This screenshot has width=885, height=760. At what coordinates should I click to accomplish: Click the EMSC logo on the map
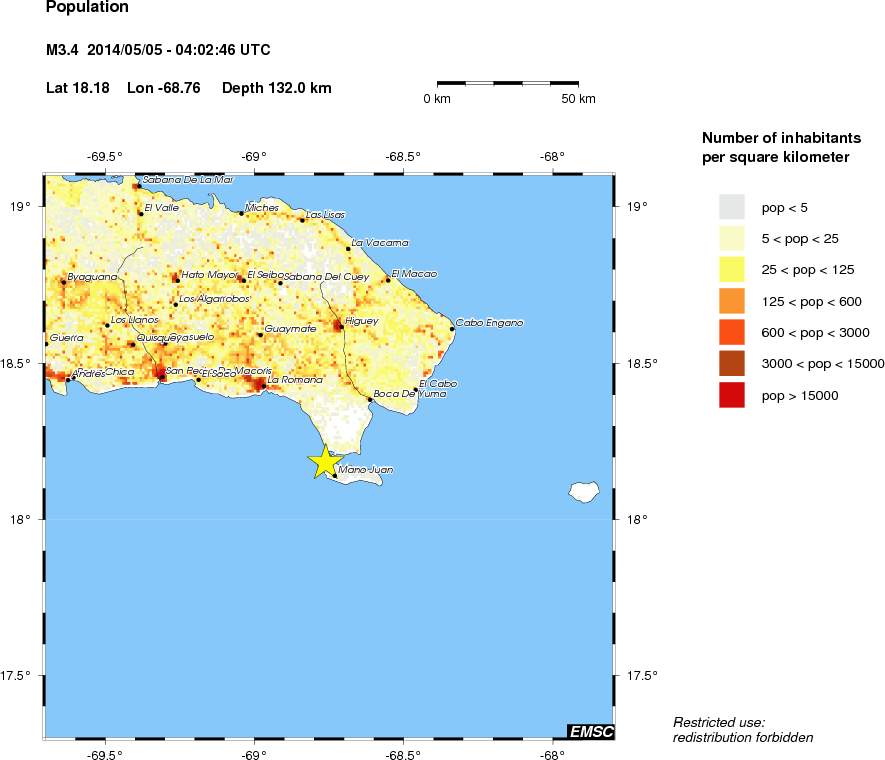[x=590, y=731]
